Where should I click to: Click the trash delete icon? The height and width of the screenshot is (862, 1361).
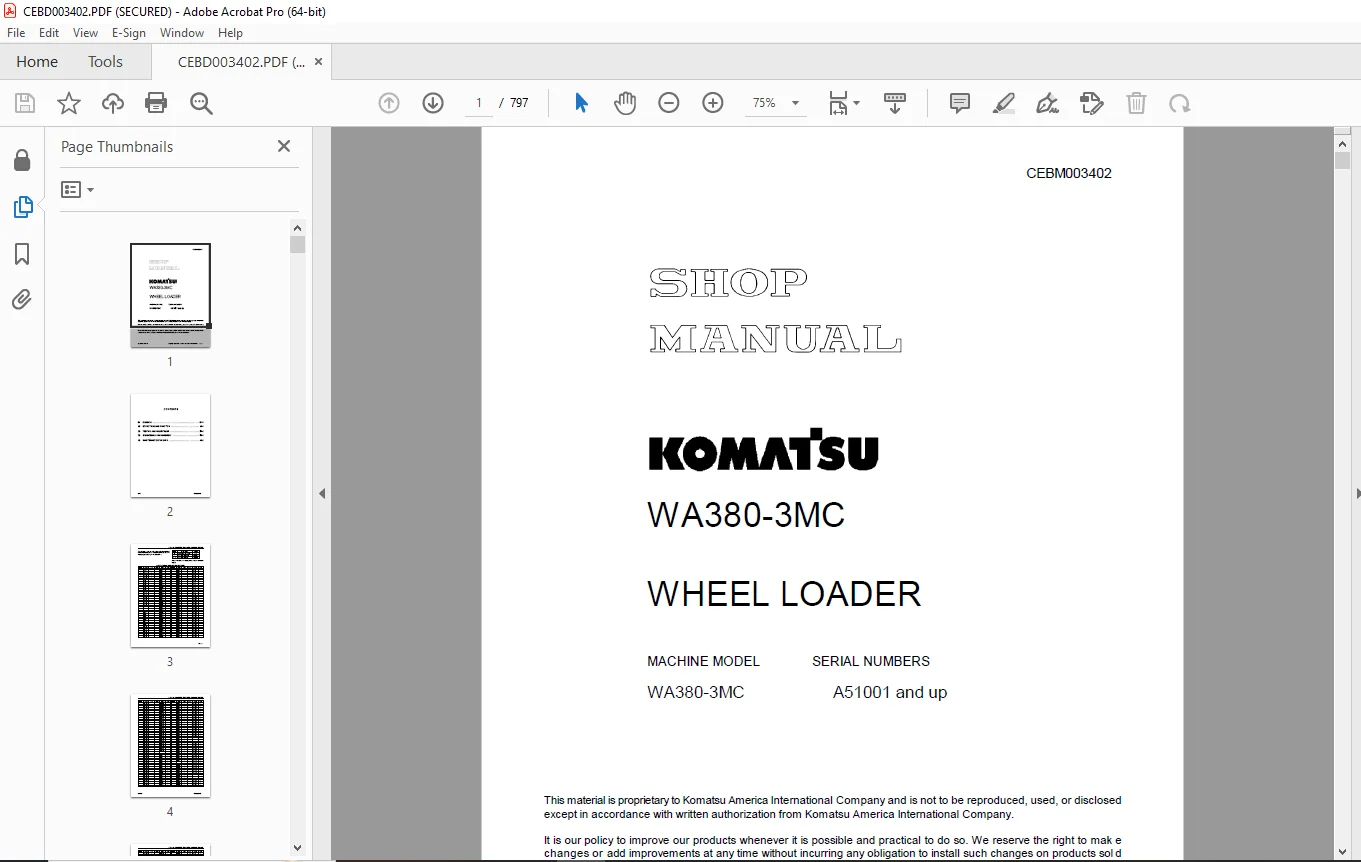[1136, 103]
